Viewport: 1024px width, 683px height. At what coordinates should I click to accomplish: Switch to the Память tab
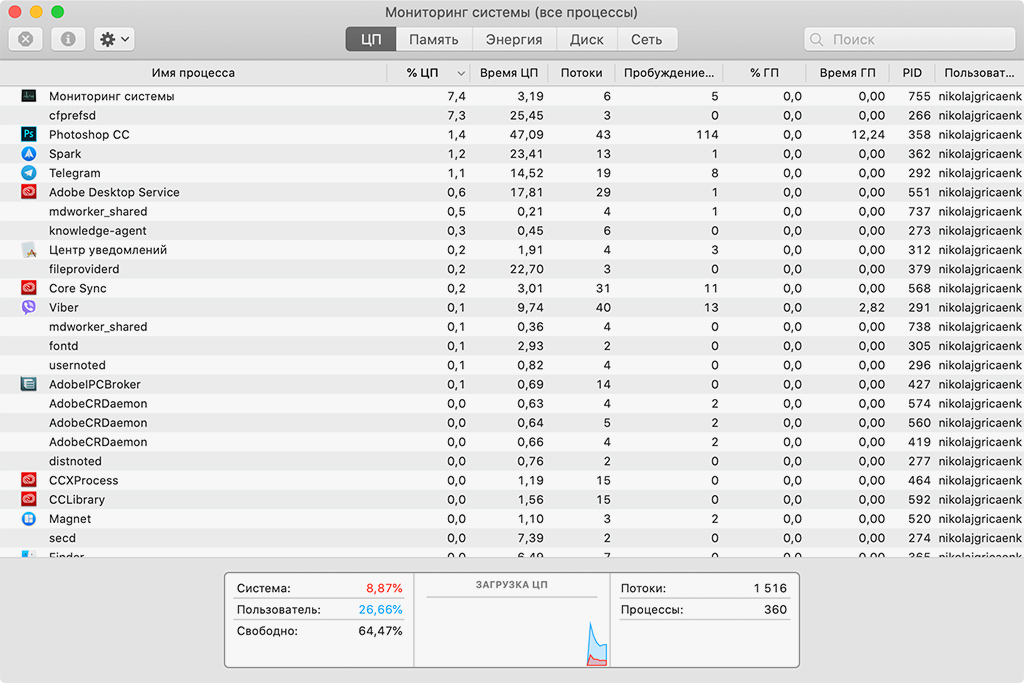pyautogui.click(x=434, y=39)
